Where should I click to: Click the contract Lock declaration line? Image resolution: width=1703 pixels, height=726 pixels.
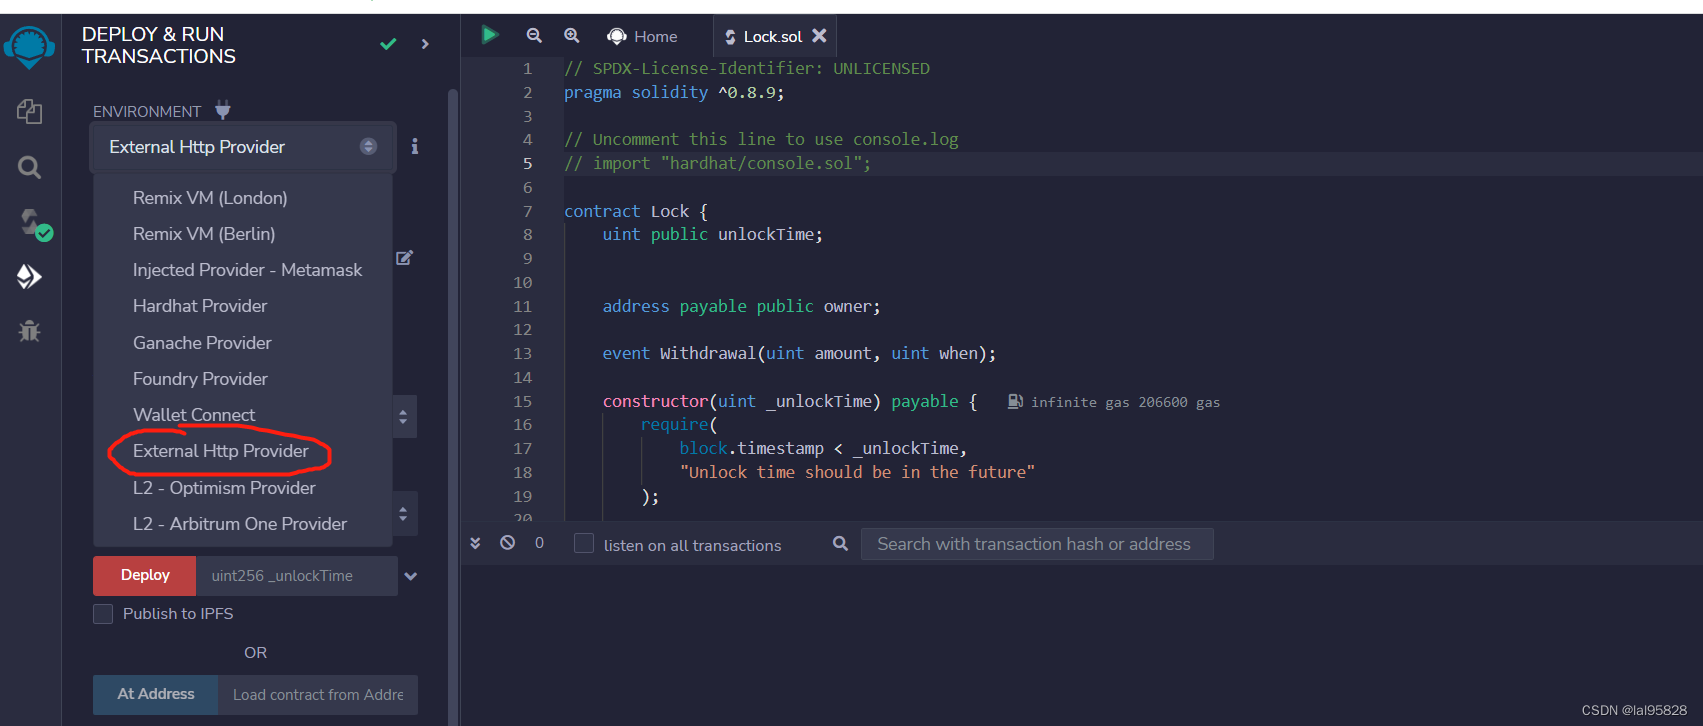[636, 211]
